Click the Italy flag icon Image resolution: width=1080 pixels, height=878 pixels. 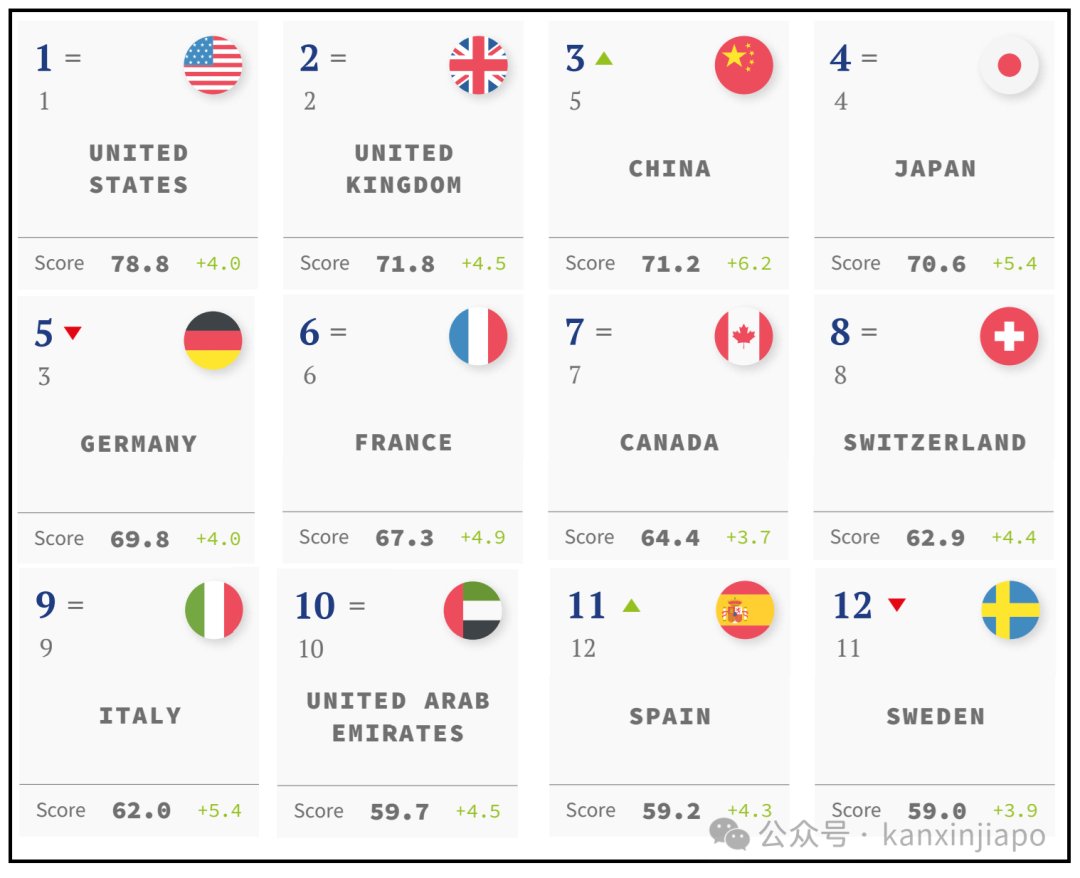coord(214,610)
